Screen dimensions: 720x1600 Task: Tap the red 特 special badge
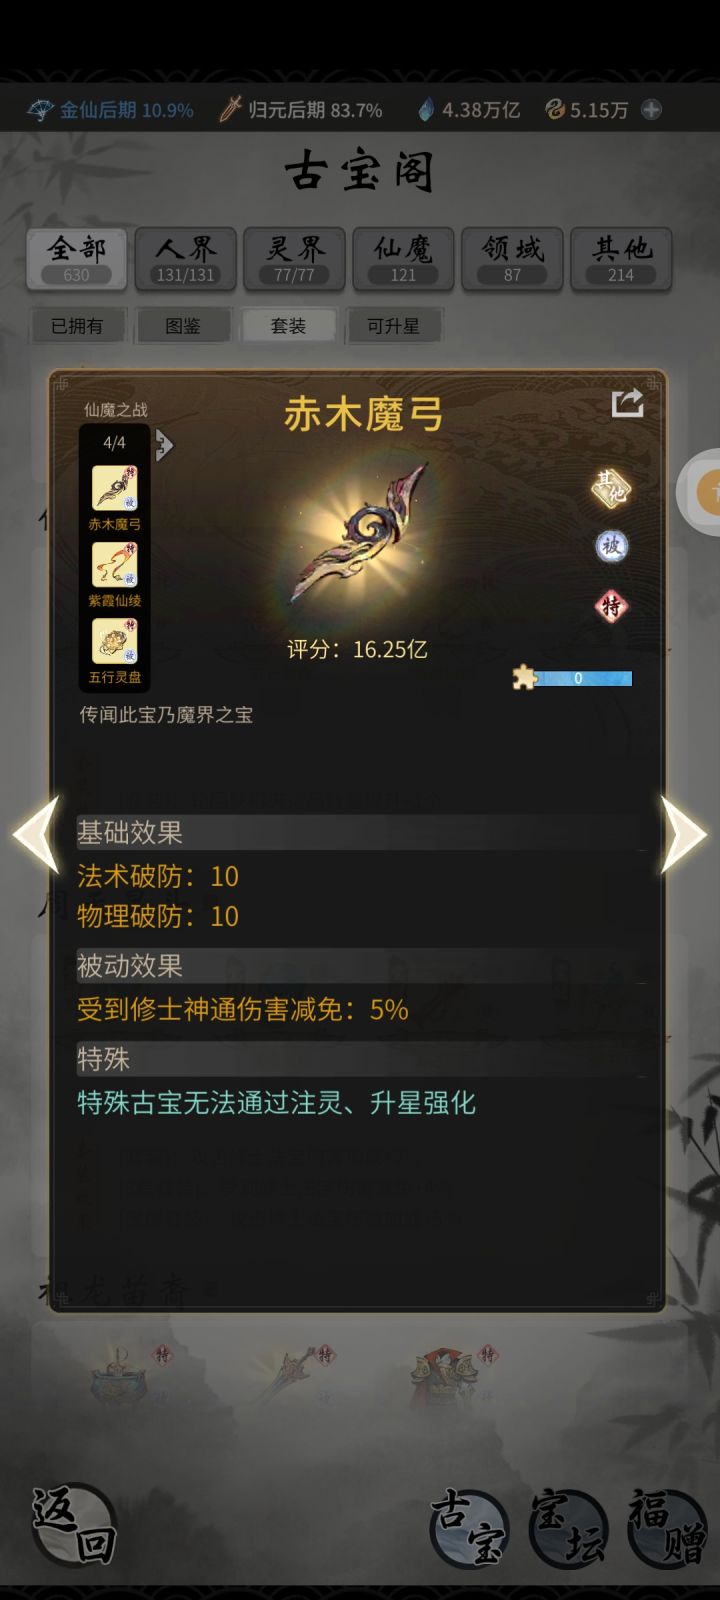point(611,605)
